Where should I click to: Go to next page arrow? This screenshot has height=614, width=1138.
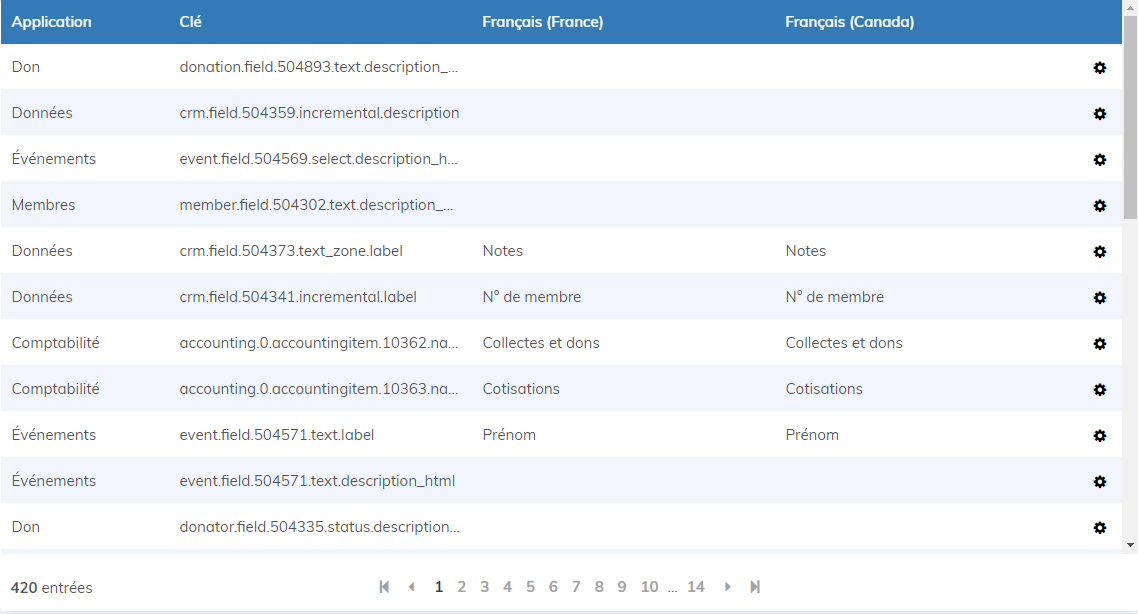pos(728,587)
